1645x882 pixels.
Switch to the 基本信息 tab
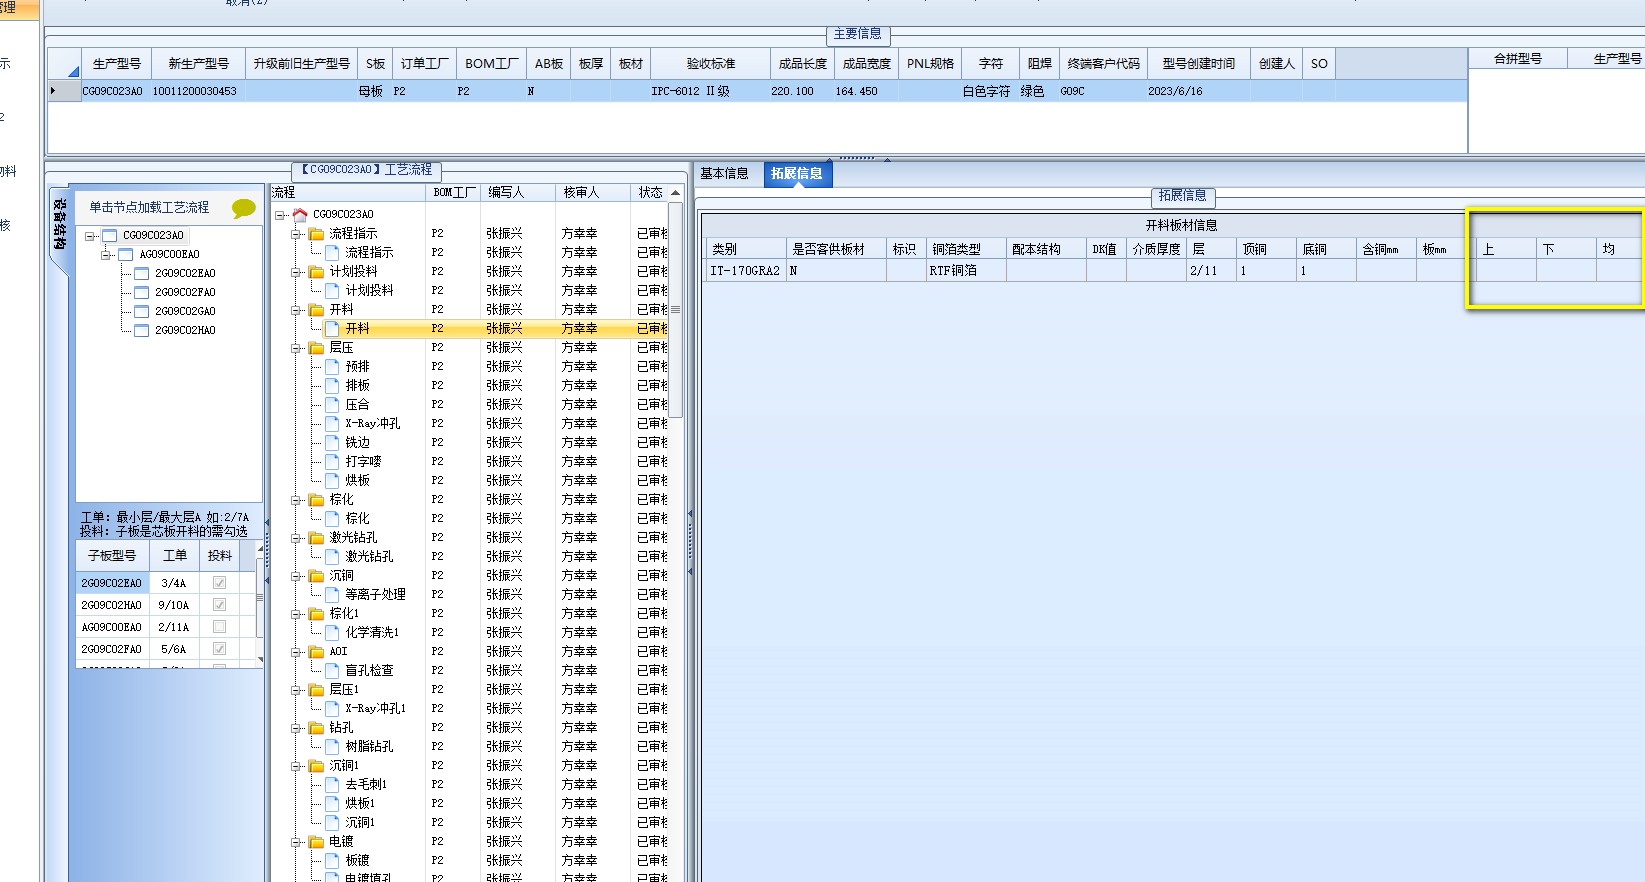725,173
